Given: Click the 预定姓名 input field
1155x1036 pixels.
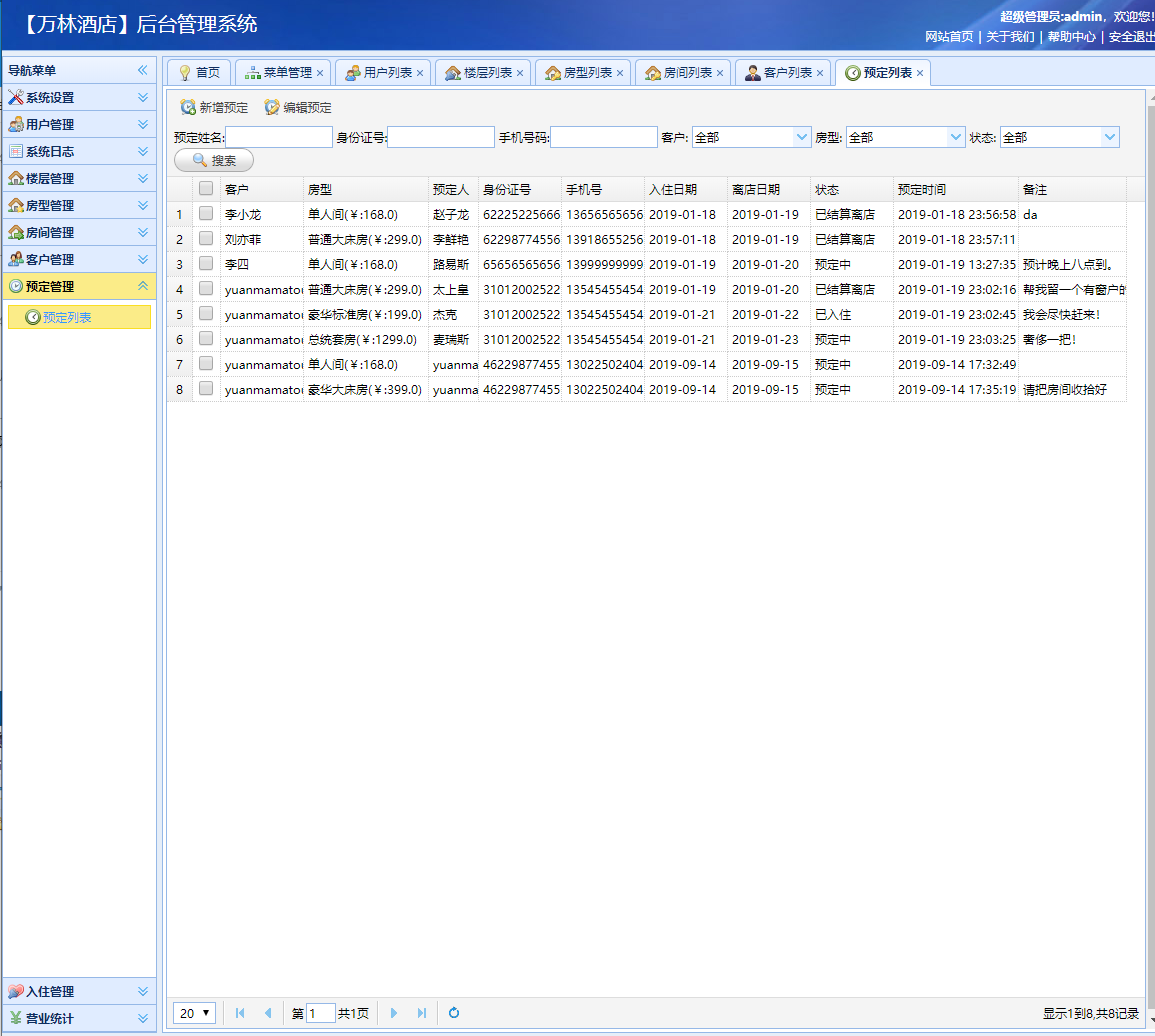Looking at the screenshot, I should click(279, 137).
